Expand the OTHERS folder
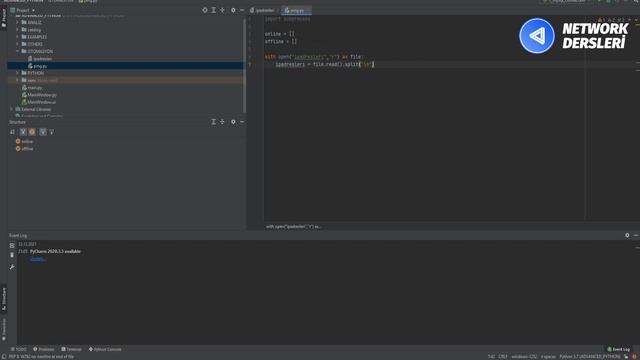Screen dimensions: 640x360 click(x=17, y=44)
